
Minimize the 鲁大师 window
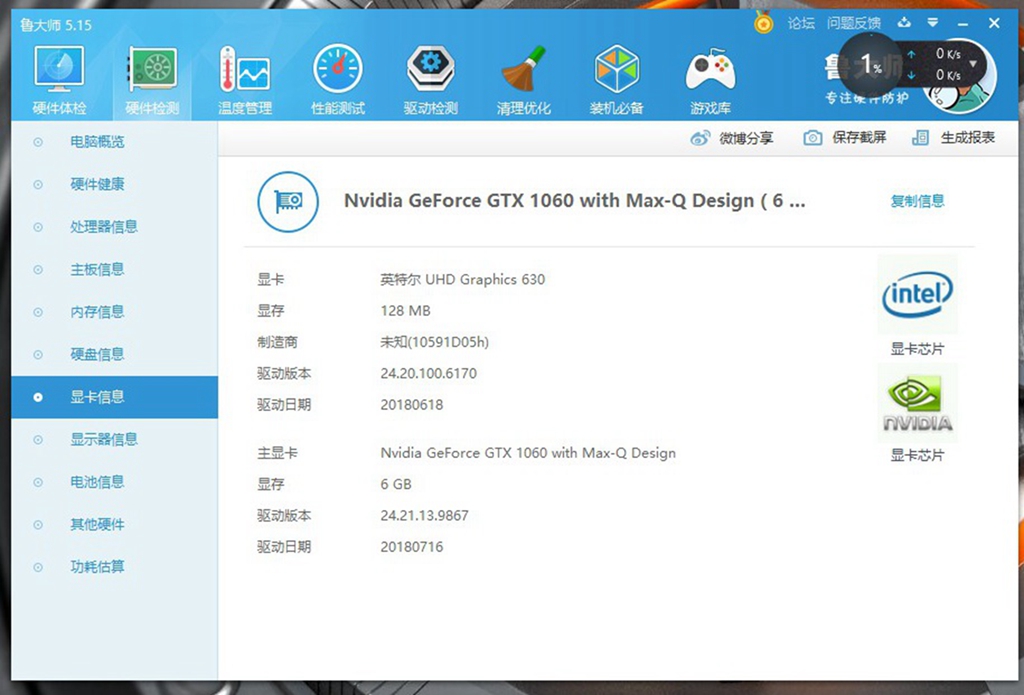963,24
